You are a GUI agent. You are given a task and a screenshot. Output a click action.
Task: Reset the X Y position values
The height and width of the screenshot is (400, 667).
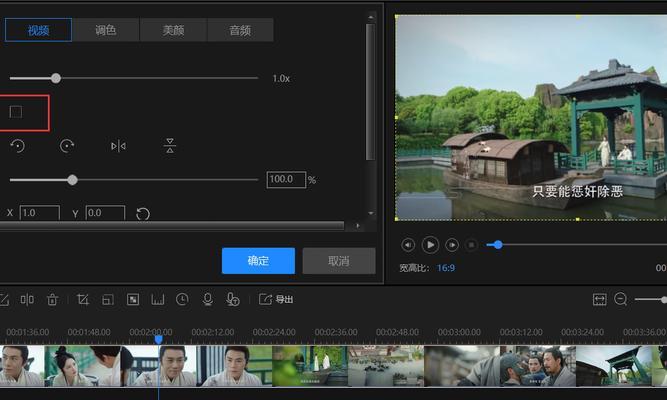(x=143, y=214)
